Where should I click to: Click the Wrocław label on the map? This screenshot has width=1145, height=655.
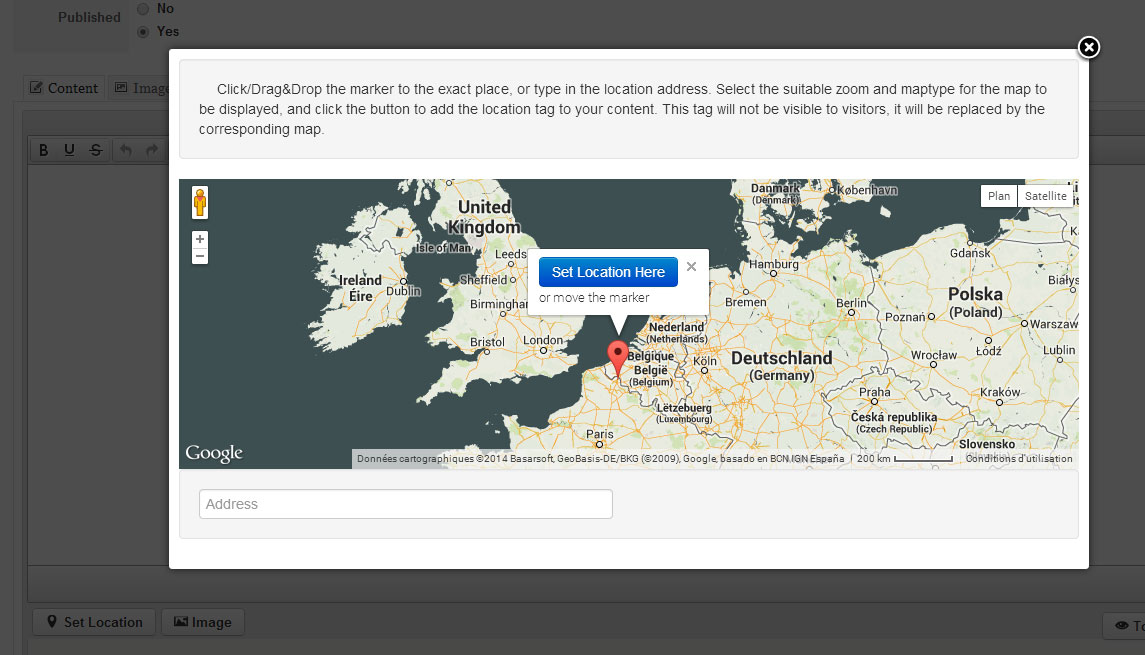pyautogui.click(x=933, y=355)
